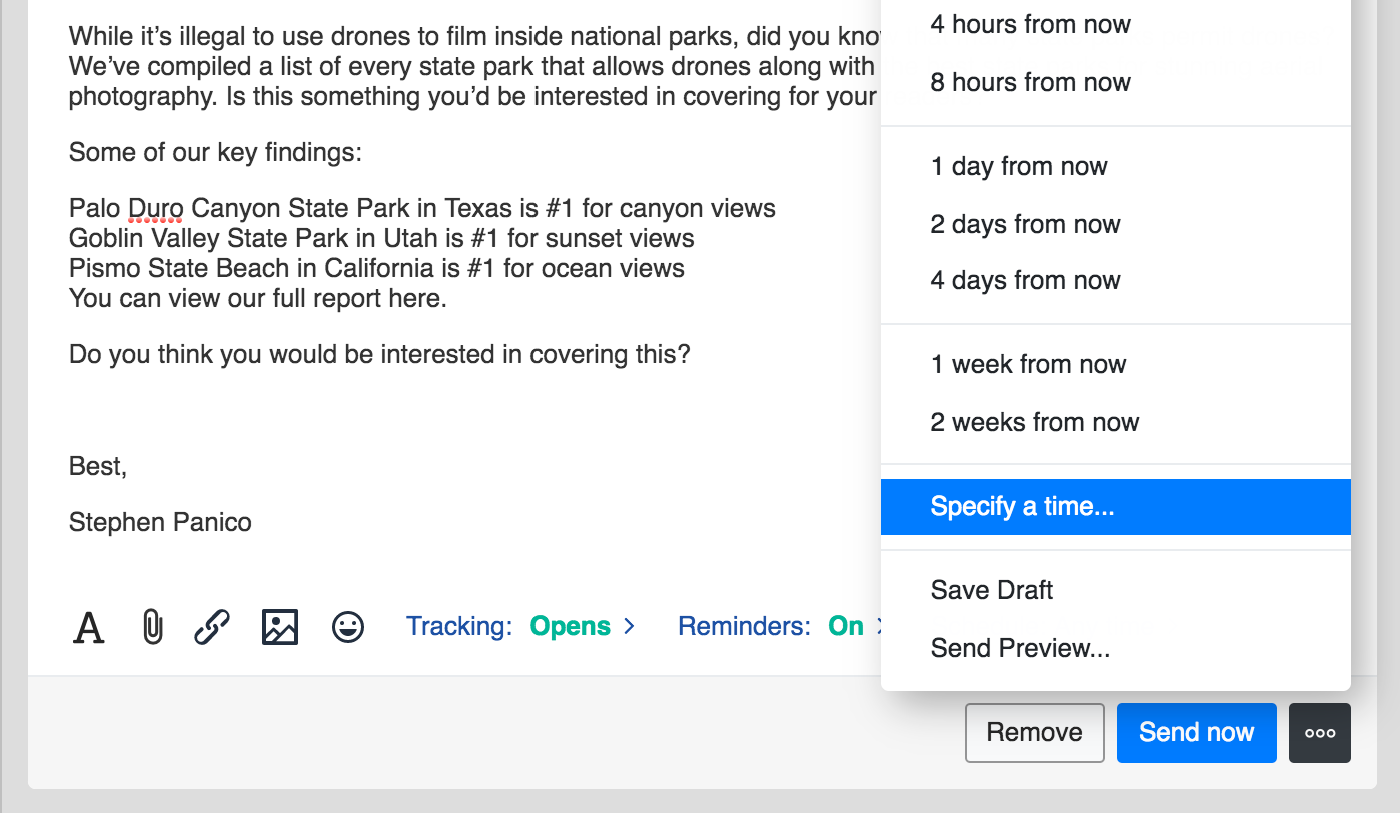Select "1 day from now" option
Image resolution: width=1400 pixels, height=813 pixels.
[x=1018, y=166]
